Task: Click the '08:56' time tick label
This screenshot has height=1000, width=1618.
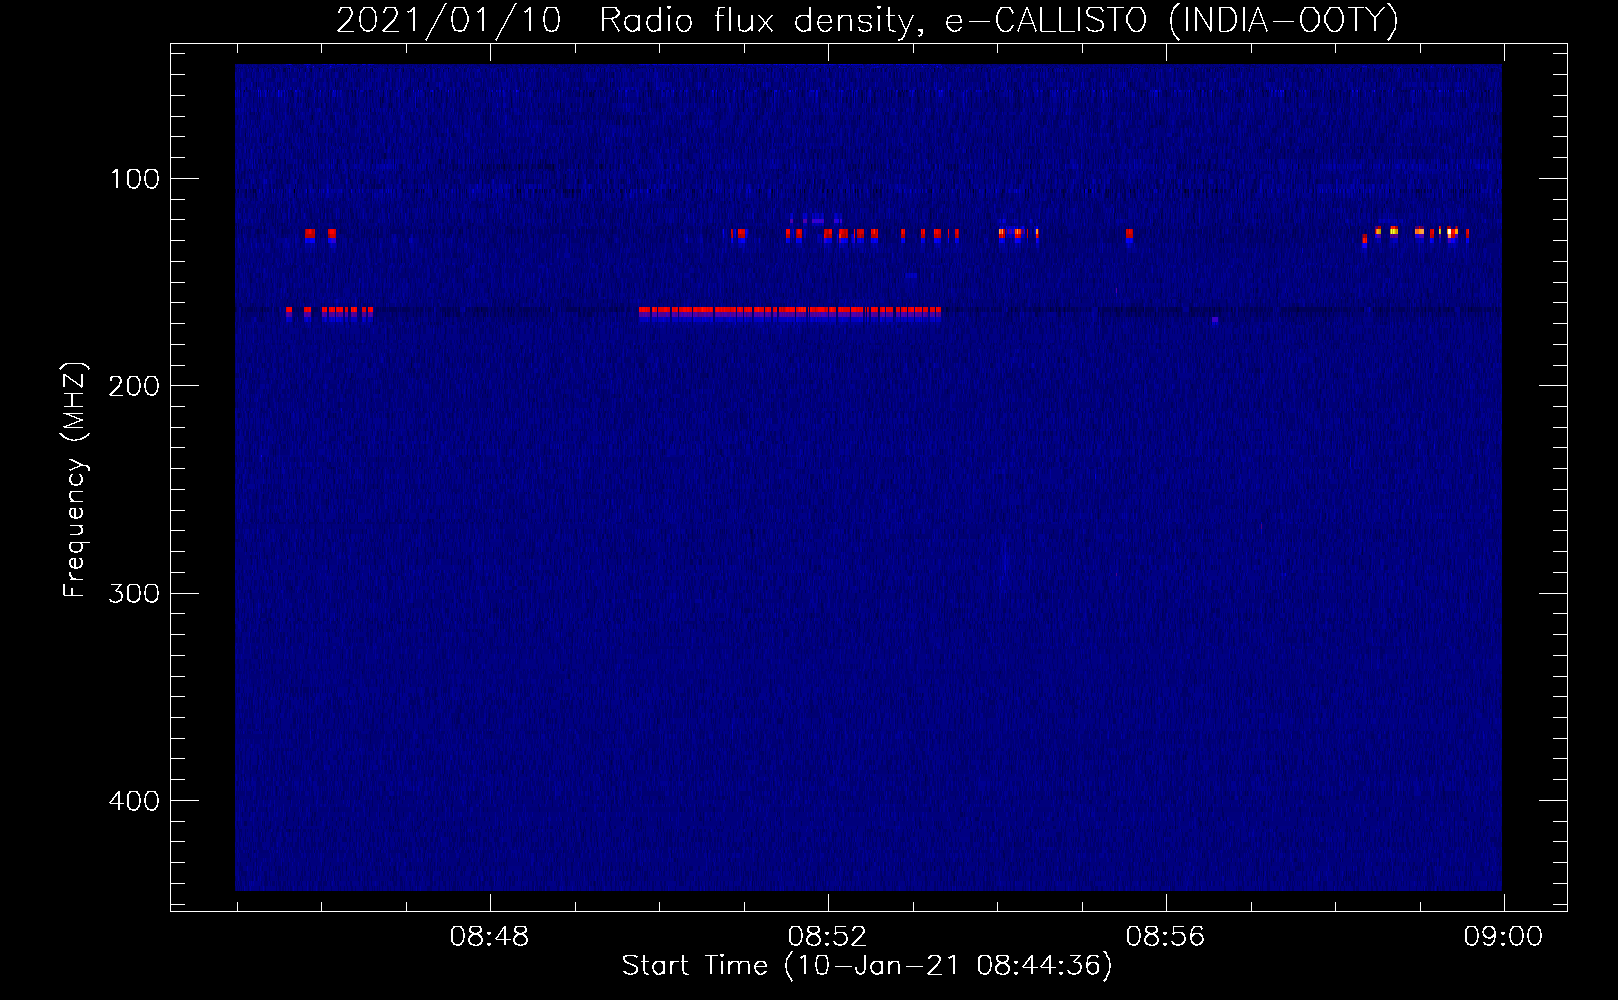Action: tap(1165, 937)
